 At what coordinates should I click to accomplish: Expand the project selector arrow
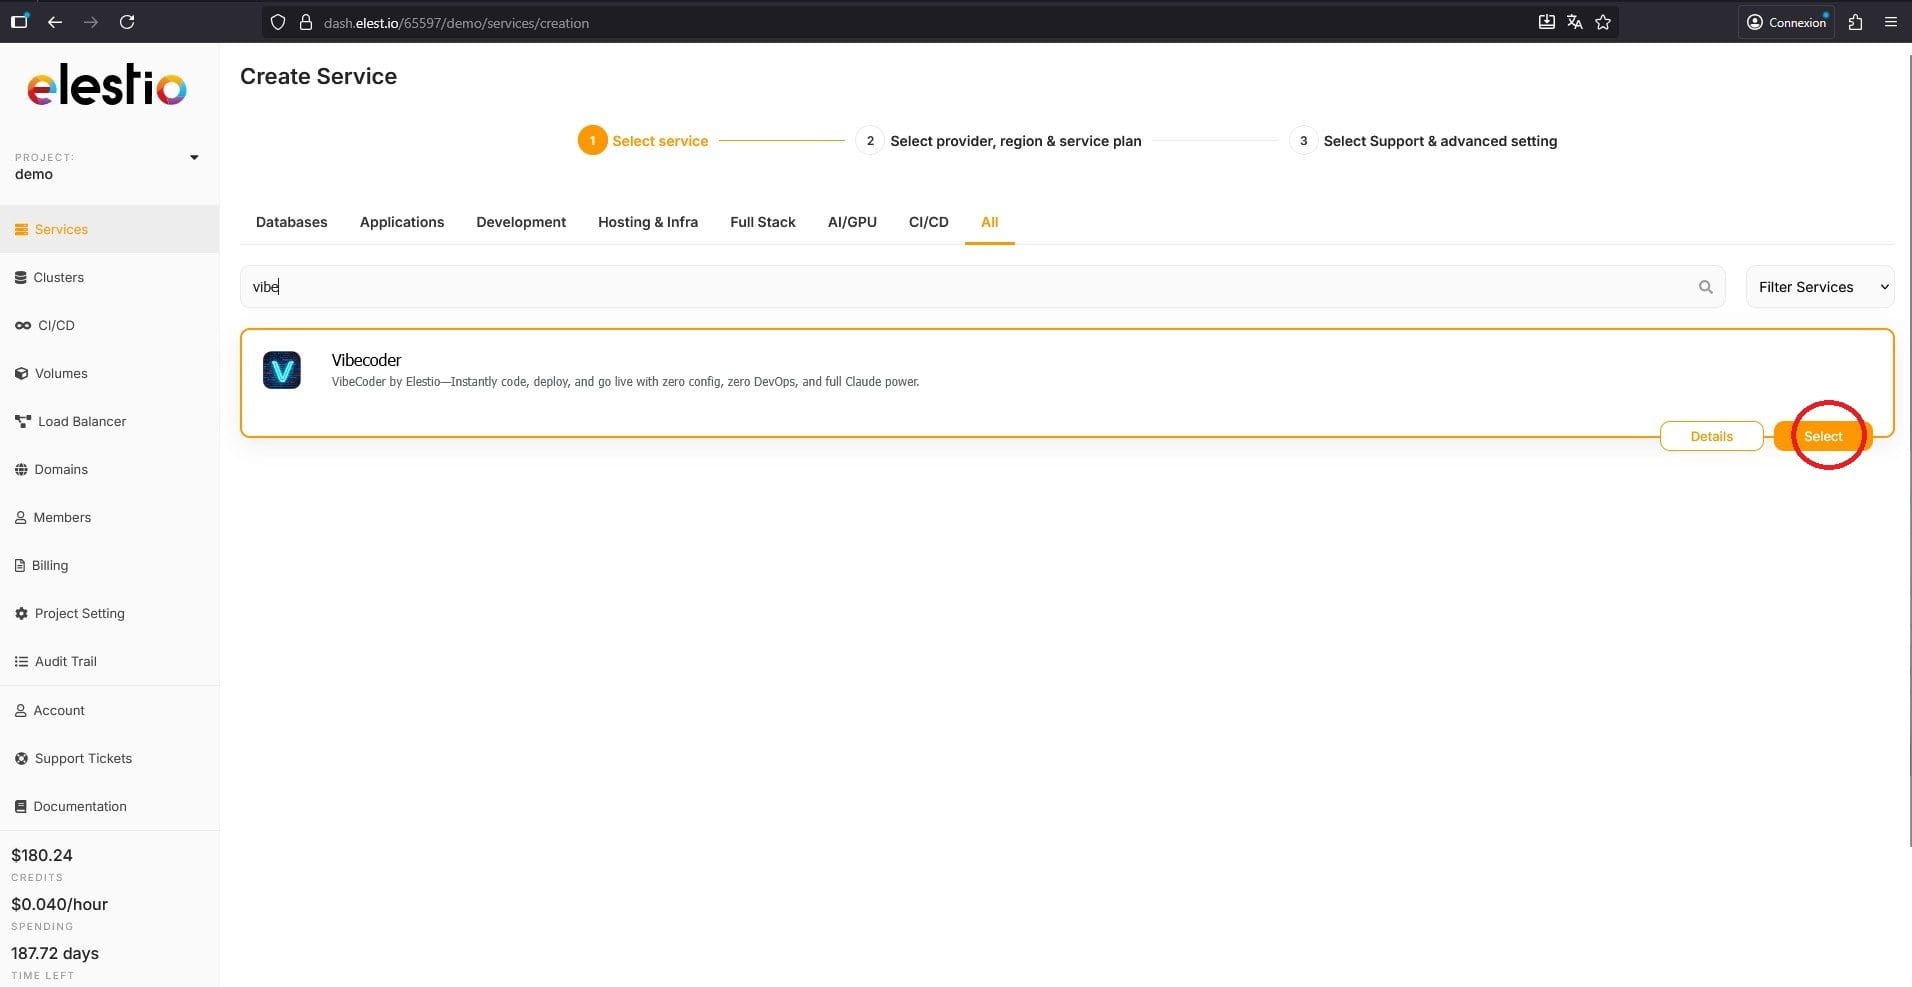point(194,157)
